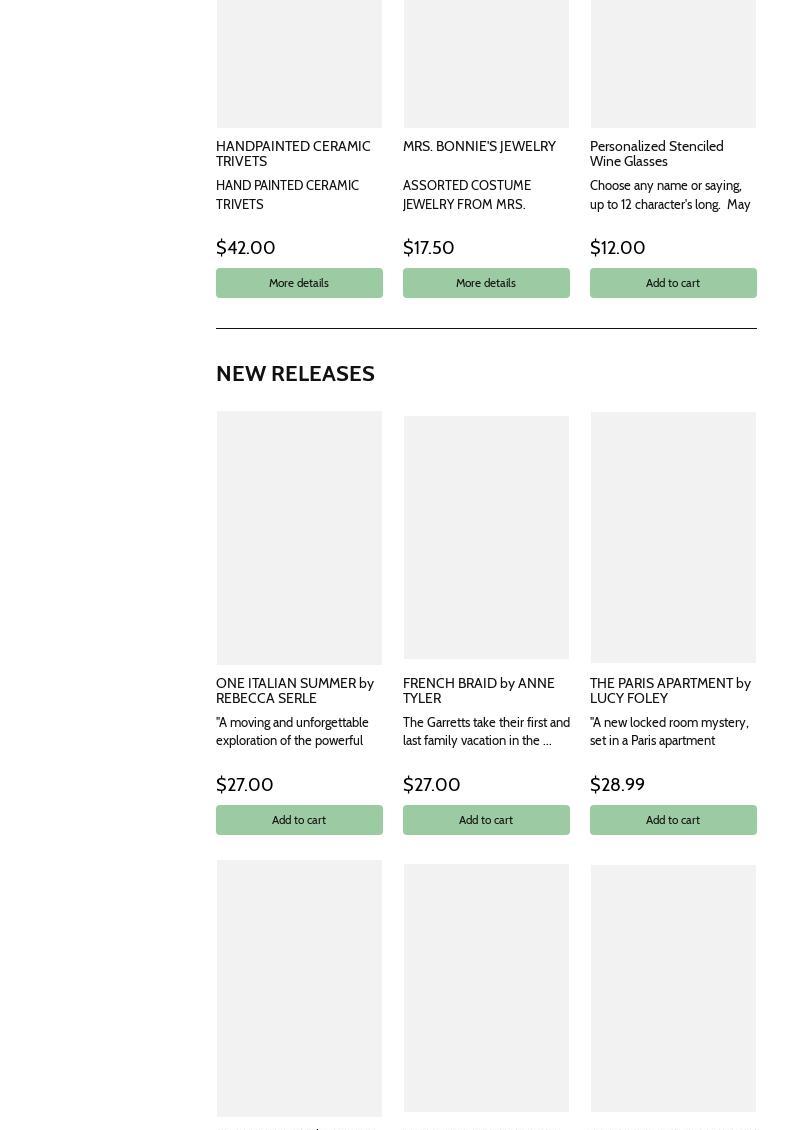Add French Braid to cart
Image resolution: width=785 pixels, height=1130 pixels.
[x=486, y=820]
